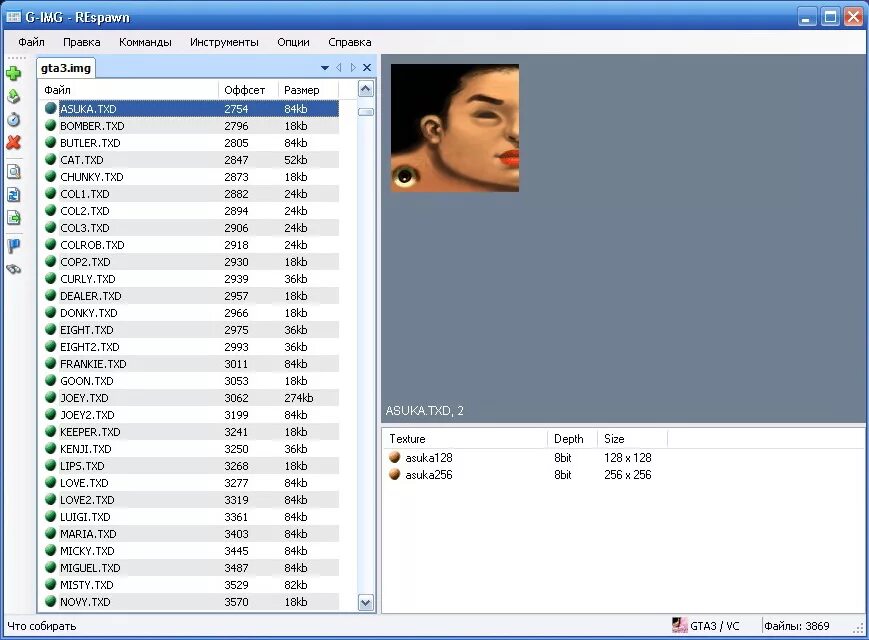Select KENJI.TXD in the file list

(189, 449)
